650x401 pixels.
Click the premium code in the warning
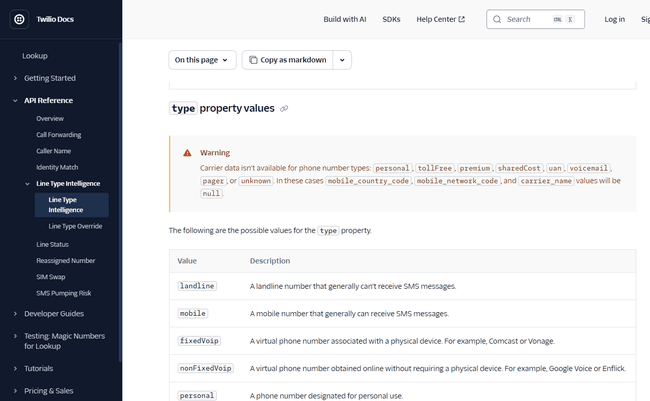(x=475, y=168)
